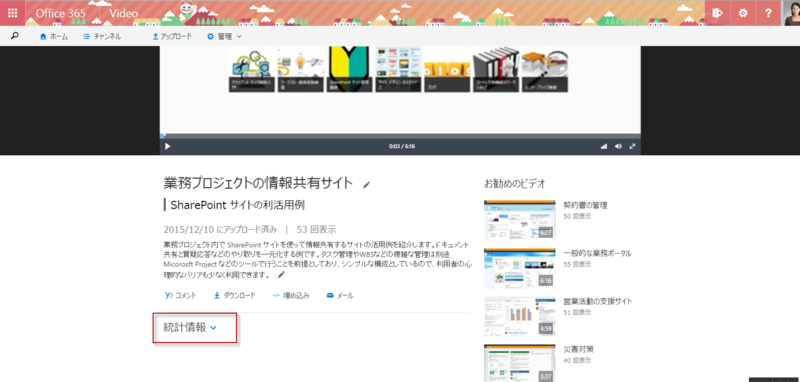The height and width of the screenshot is (382, 800).
Task: Open 災害対策 video thumbnail
Action: click(519, 363)
